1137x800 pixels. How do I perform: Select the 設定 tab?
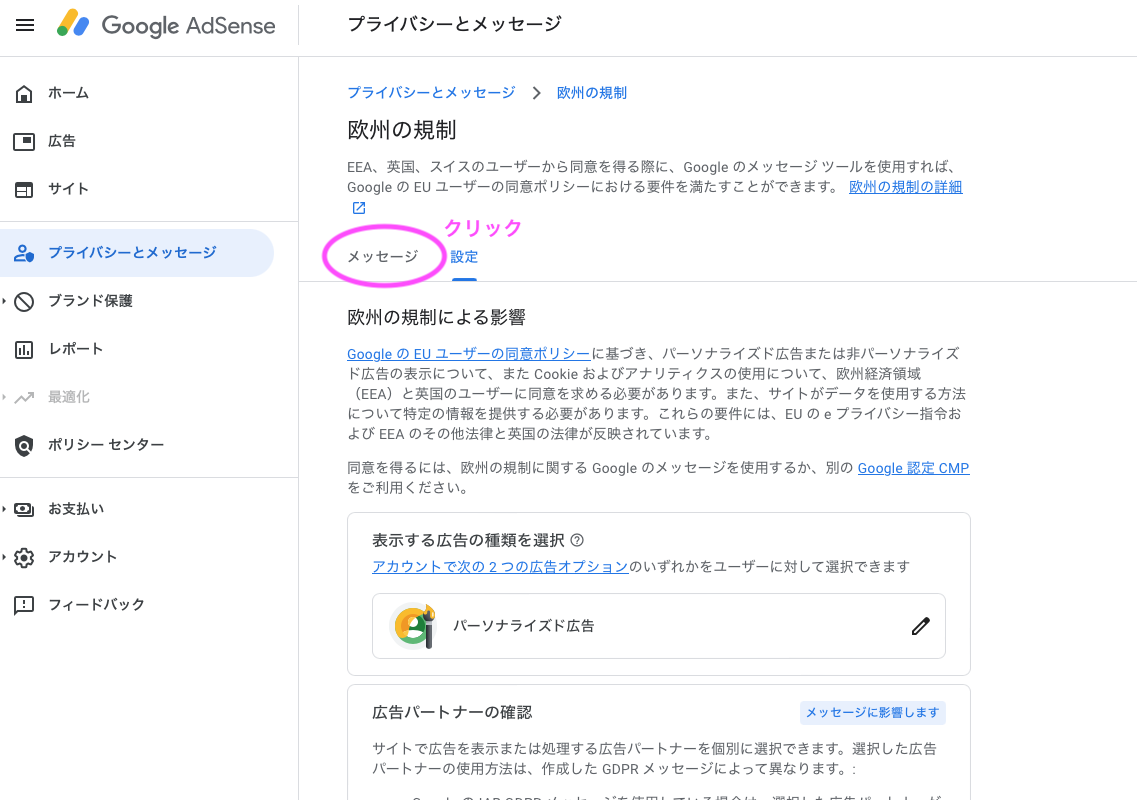464,257
